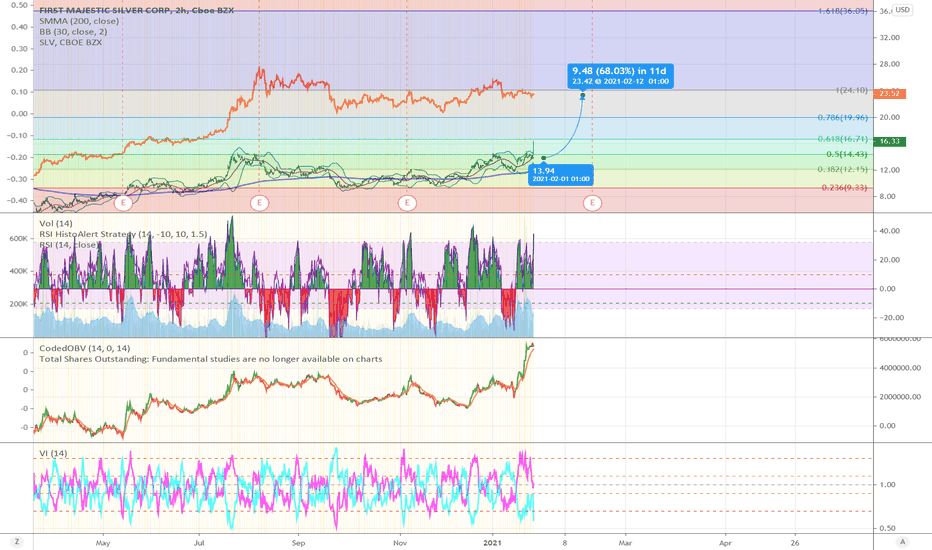
Task: Click the earnings E marker near November
Action: pyautogui.click(x=407, y=203)
